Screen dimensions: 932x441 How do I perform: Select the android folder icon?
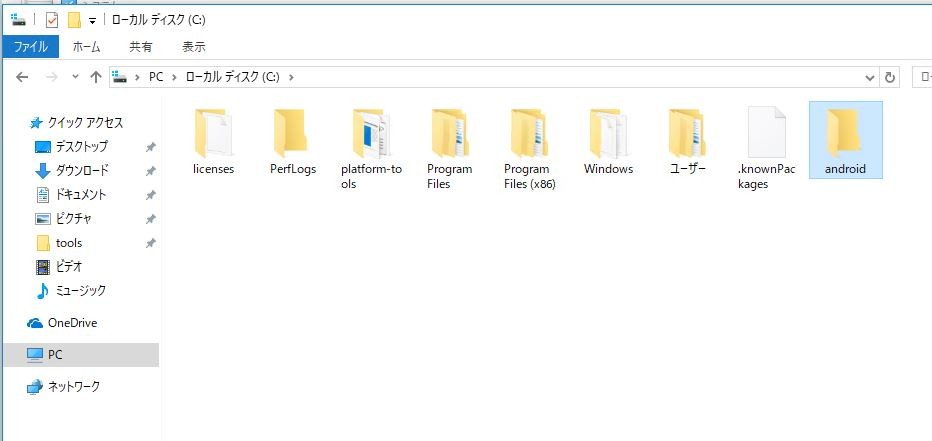coord(845,133)
